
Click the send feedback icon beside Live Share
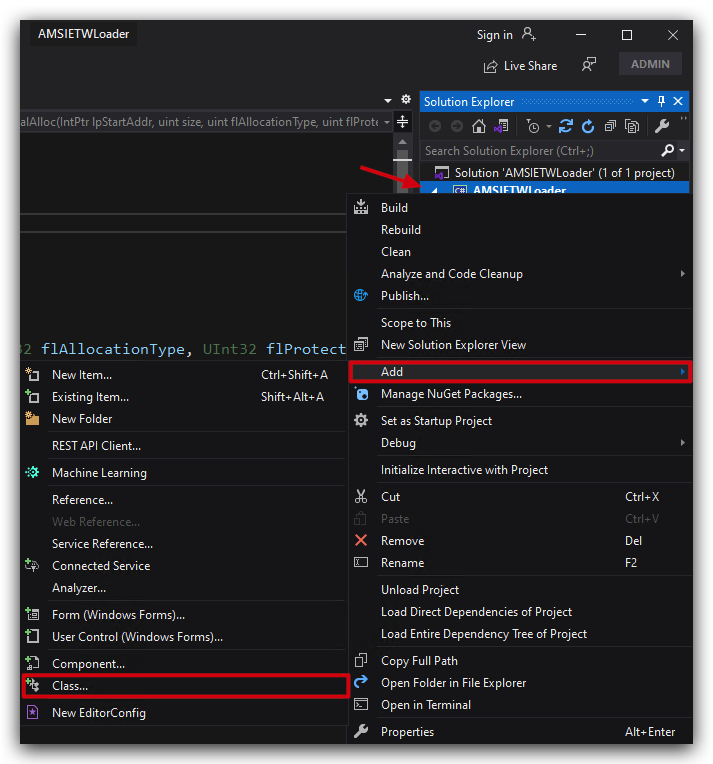[589, 64]
